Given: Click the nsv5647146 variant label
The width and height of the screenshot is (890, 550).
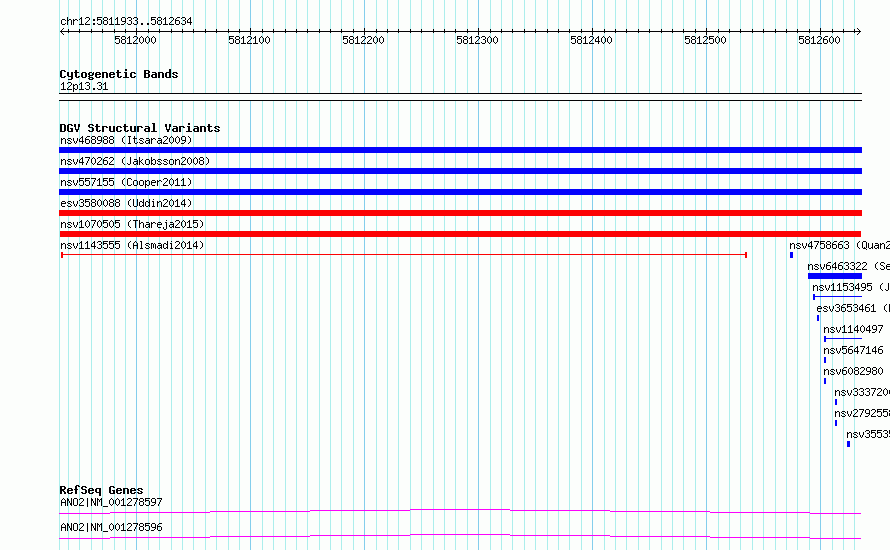Looking at the screenshot, I should click(x=853, y=350).
